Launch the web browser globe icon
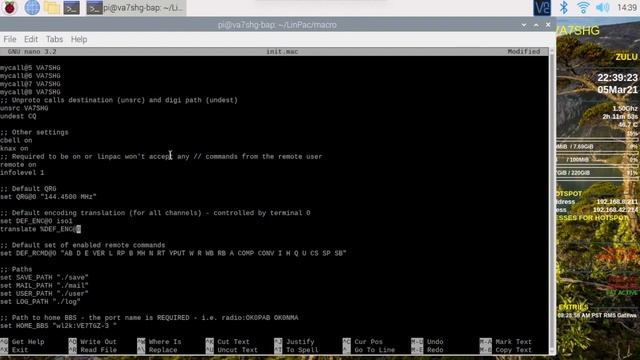Viewport: 640px width, 360px height. (x=32, y=7)
